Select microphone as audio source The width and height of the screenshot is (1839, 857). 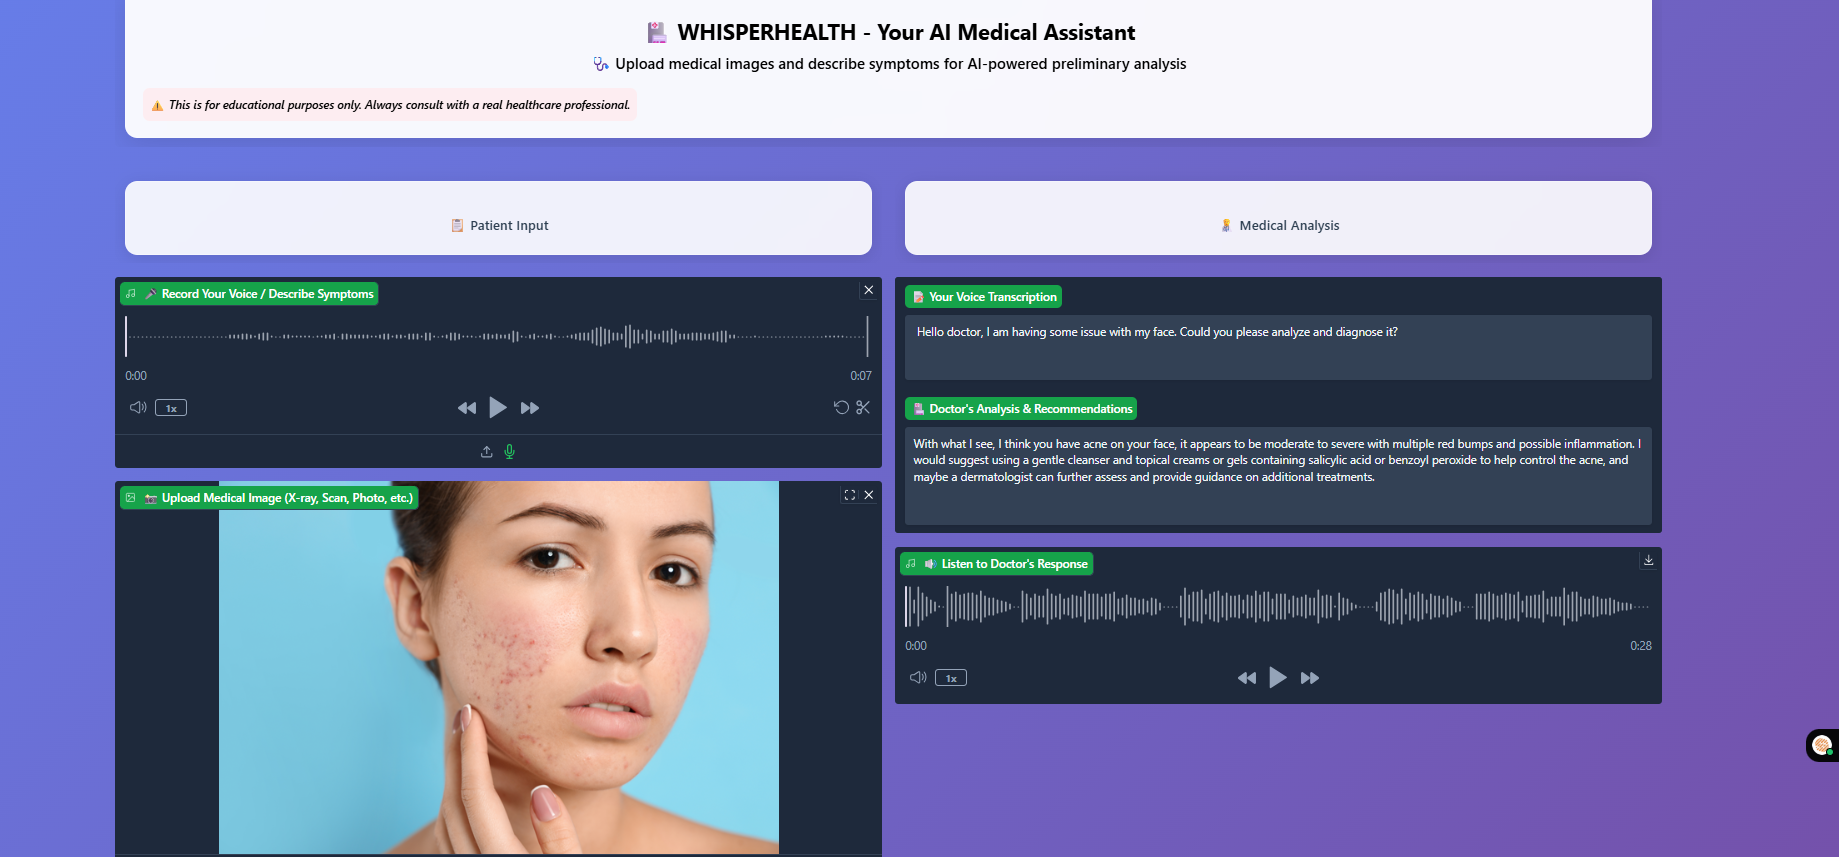click(510, 452)
